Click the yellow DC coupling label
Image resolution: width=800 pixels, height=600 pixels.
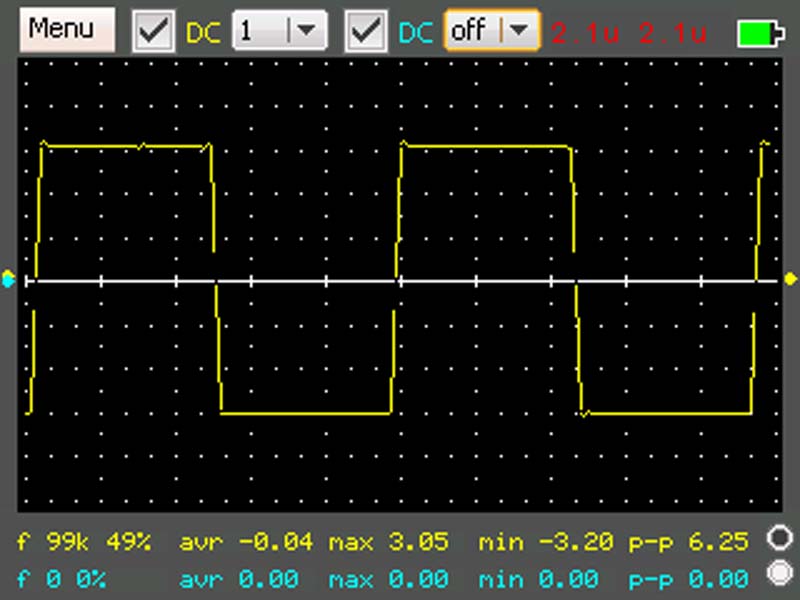point(203,32)
